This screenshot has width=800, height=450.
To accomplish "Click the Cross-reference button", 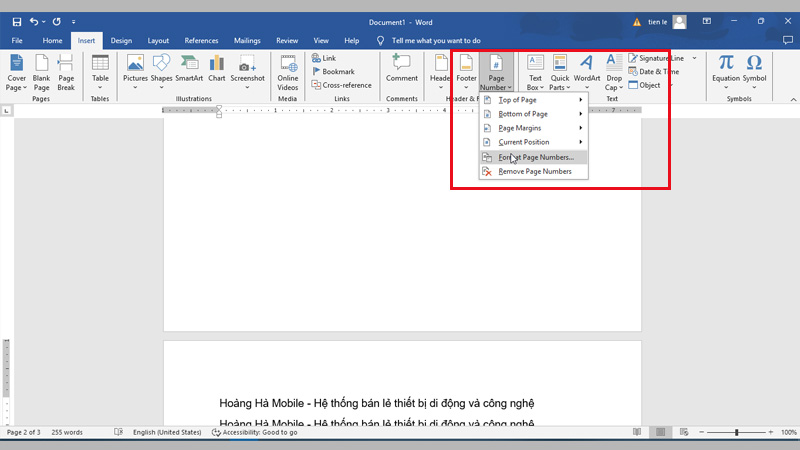I will tap(343, 85).
